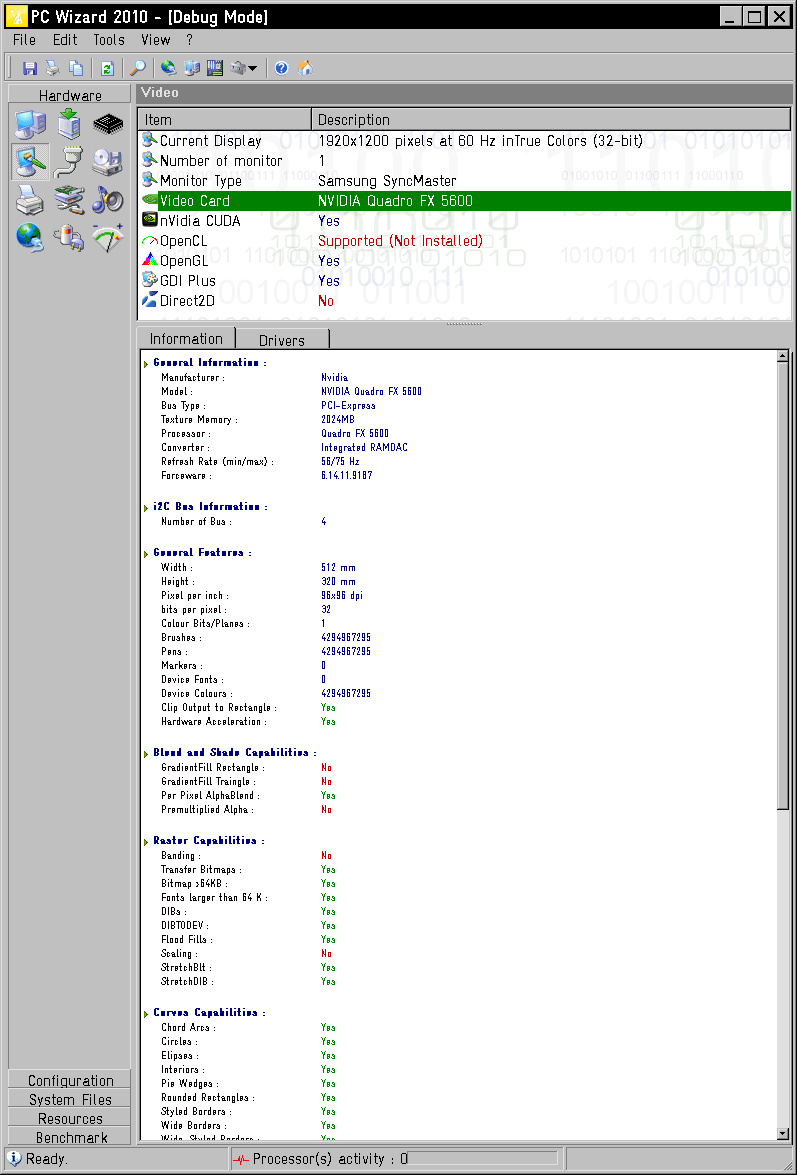Click the Pixel per inch 96x96 dpi value

(342, 596)
